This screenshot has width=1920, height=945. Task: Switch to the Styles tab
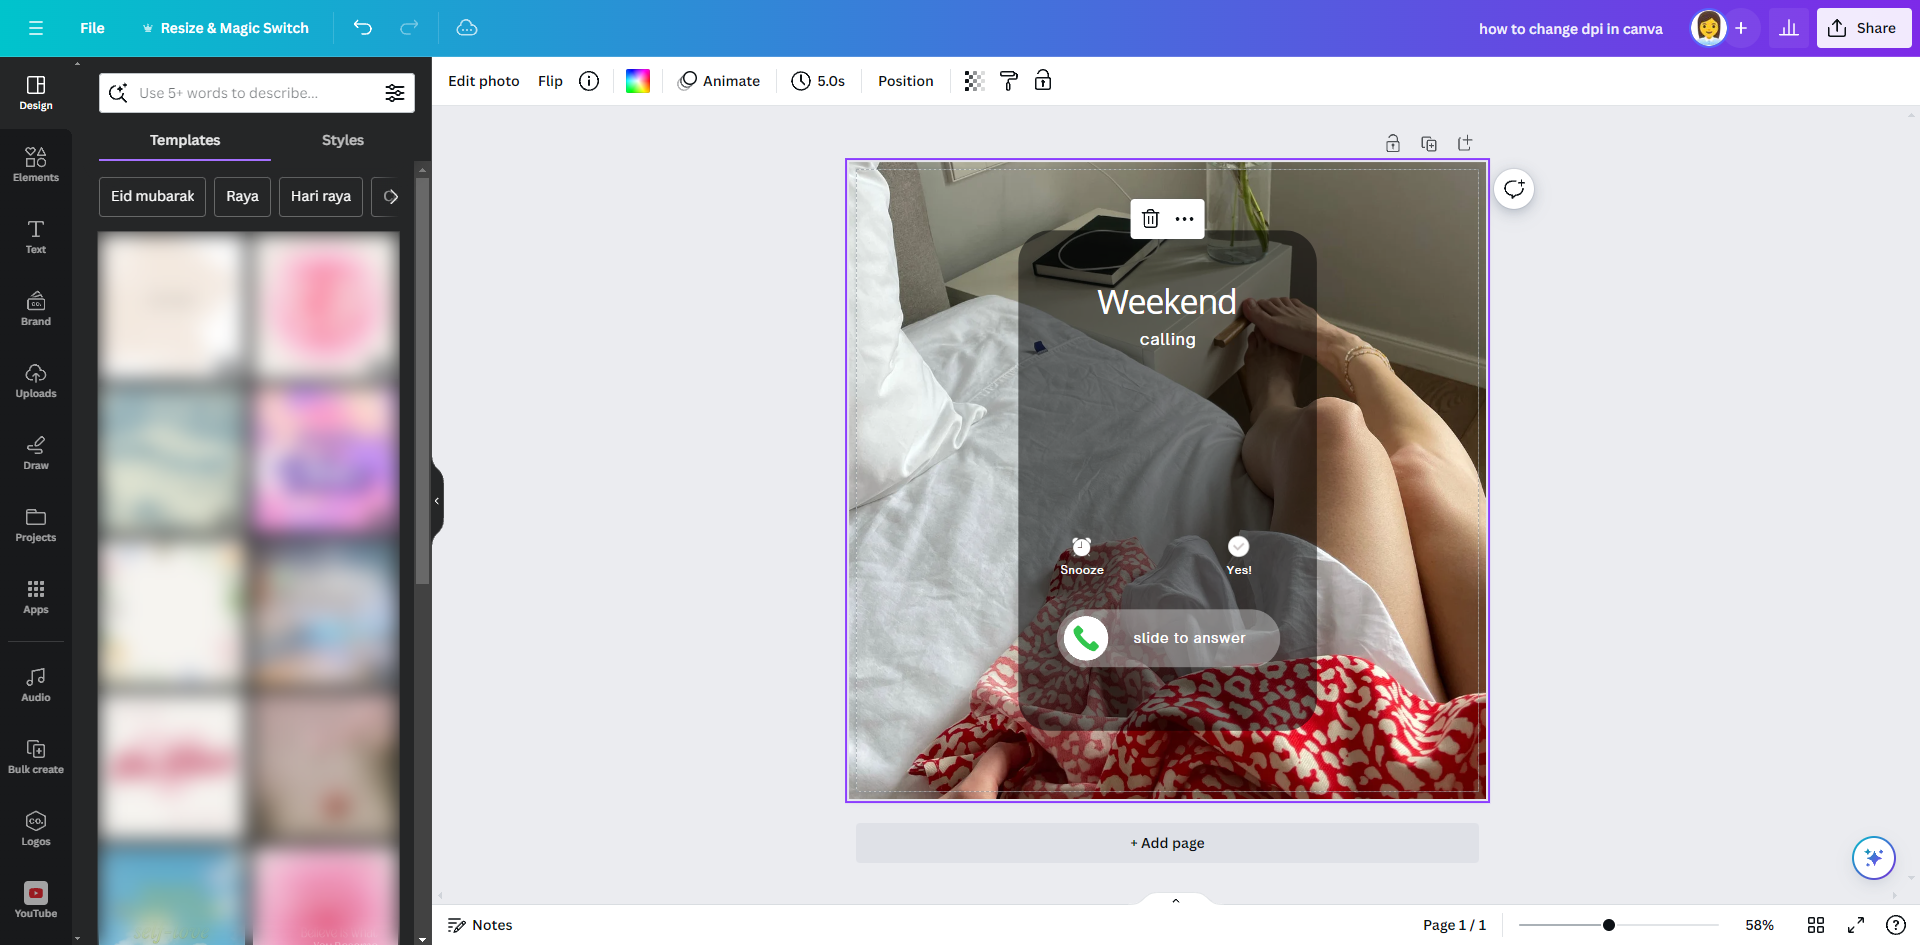click(343, 140)
